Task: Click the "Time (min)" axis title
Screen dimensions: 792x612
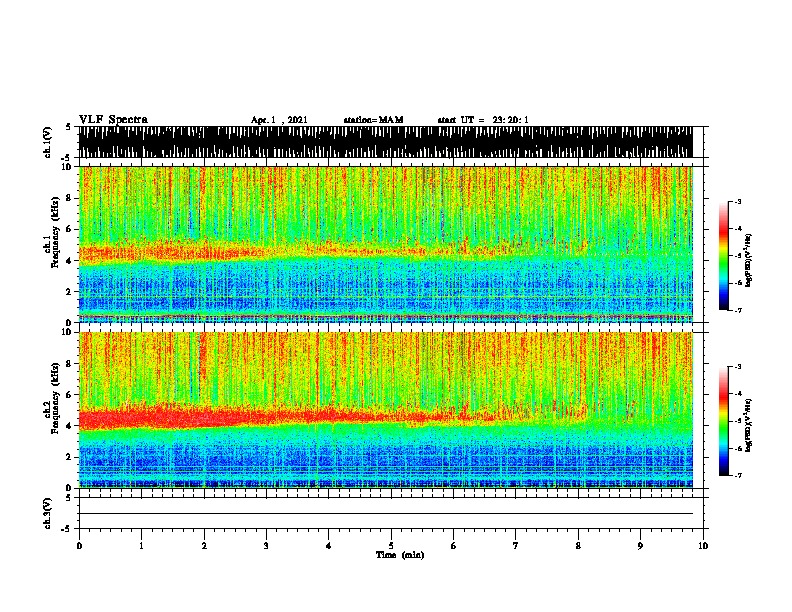Action: (x=400, y=555)
